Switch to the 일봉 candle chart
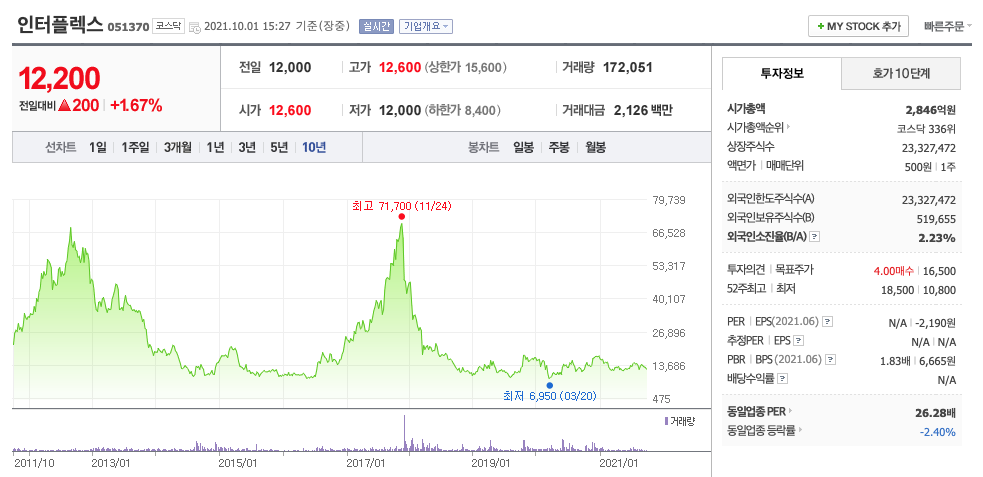 [523, 148]
